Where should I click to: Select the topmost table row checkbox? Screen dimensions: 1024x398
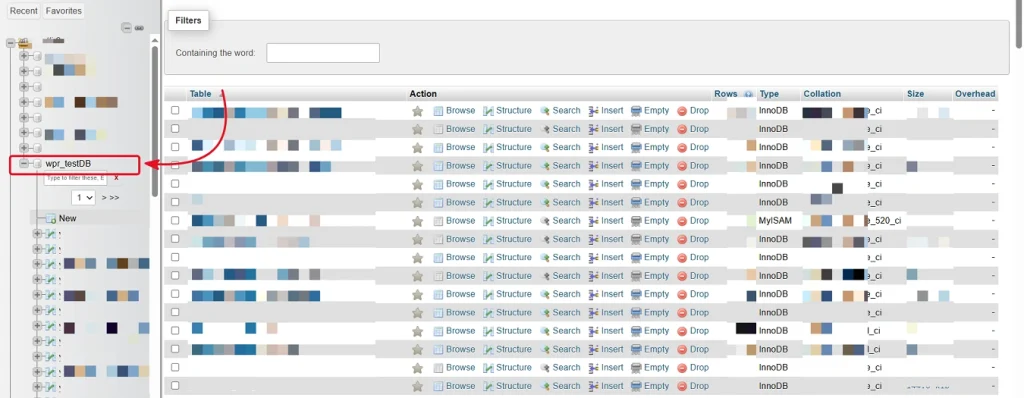pyautogui.click(x=175, y=110)
